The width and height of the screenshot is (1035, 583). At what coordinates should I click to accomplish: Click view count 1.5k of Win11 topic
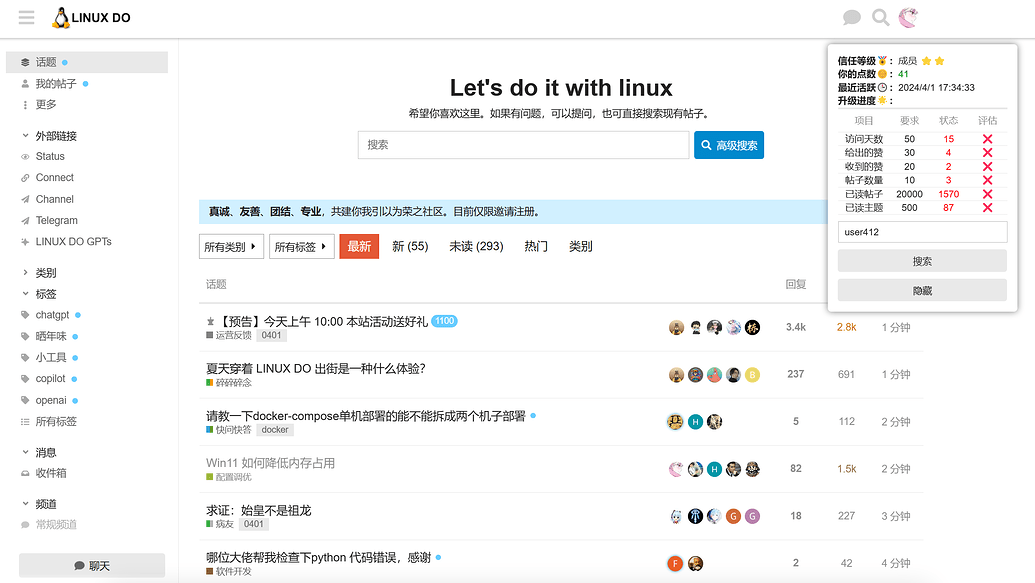(x=847, y=469)
